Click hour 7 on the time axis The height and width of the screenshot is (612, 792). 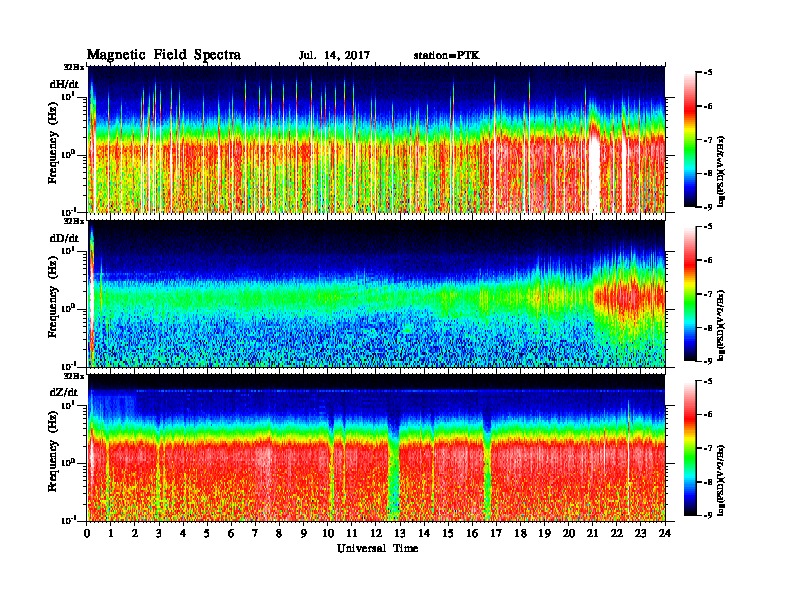point(256,534)
